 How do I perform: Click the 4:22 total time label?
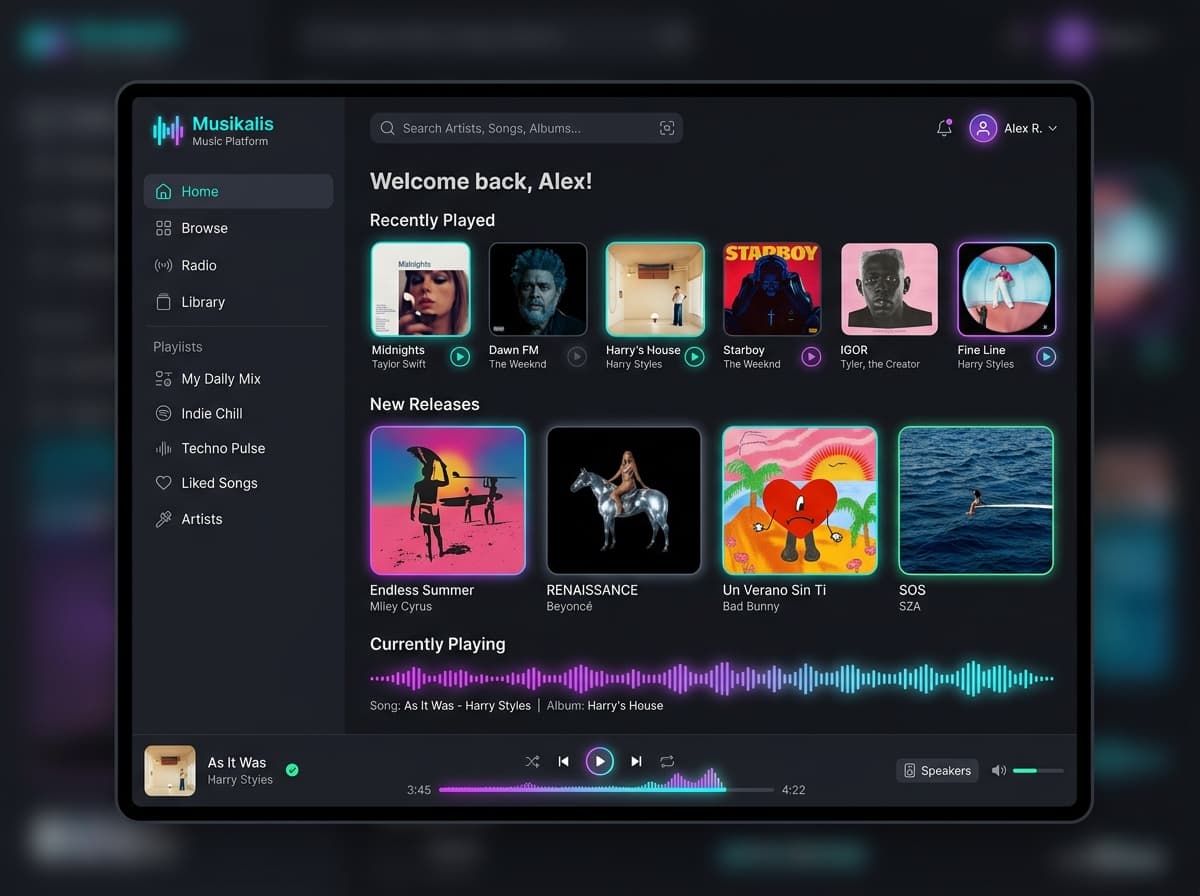pos(793,790)
